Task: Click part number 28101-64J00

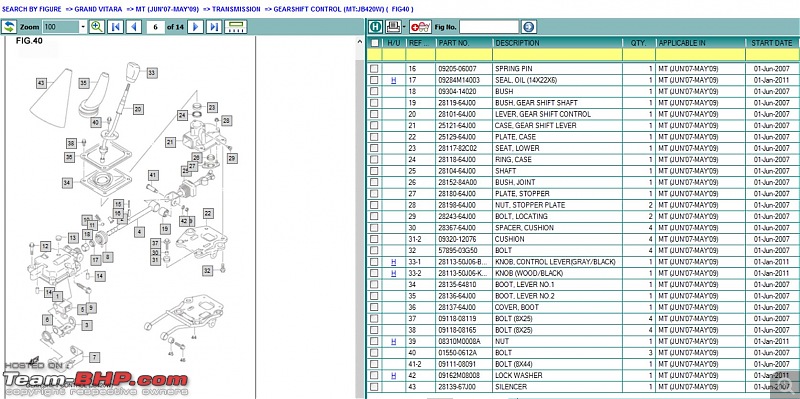Action: (x=458, y=114)
